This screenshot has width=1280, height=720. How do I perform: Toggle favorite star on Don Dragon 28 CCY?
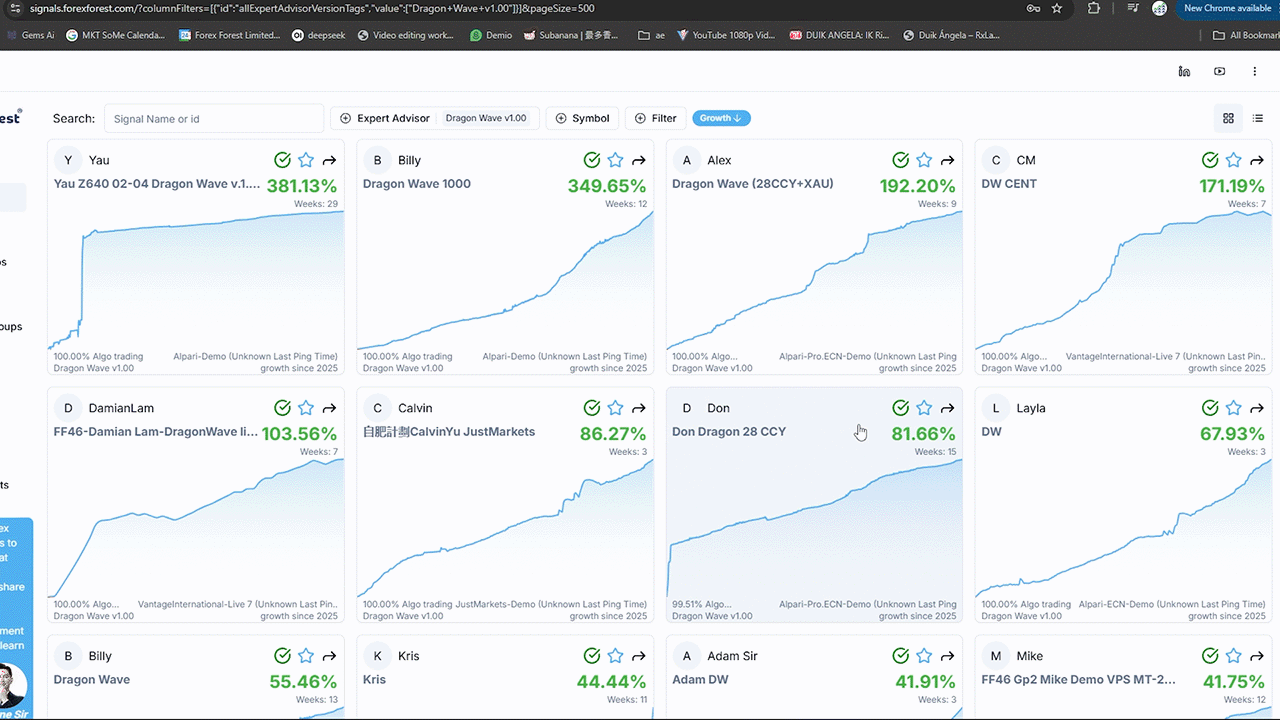pyautogui.click(x=924, y=408)
